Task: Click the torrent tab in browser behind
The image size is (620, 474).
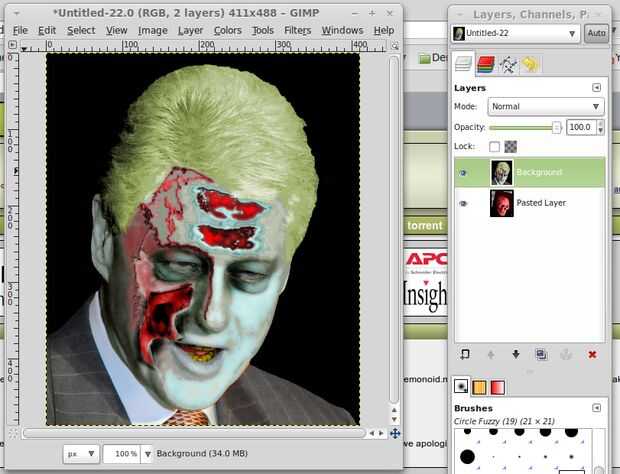Action: point(425,226)
